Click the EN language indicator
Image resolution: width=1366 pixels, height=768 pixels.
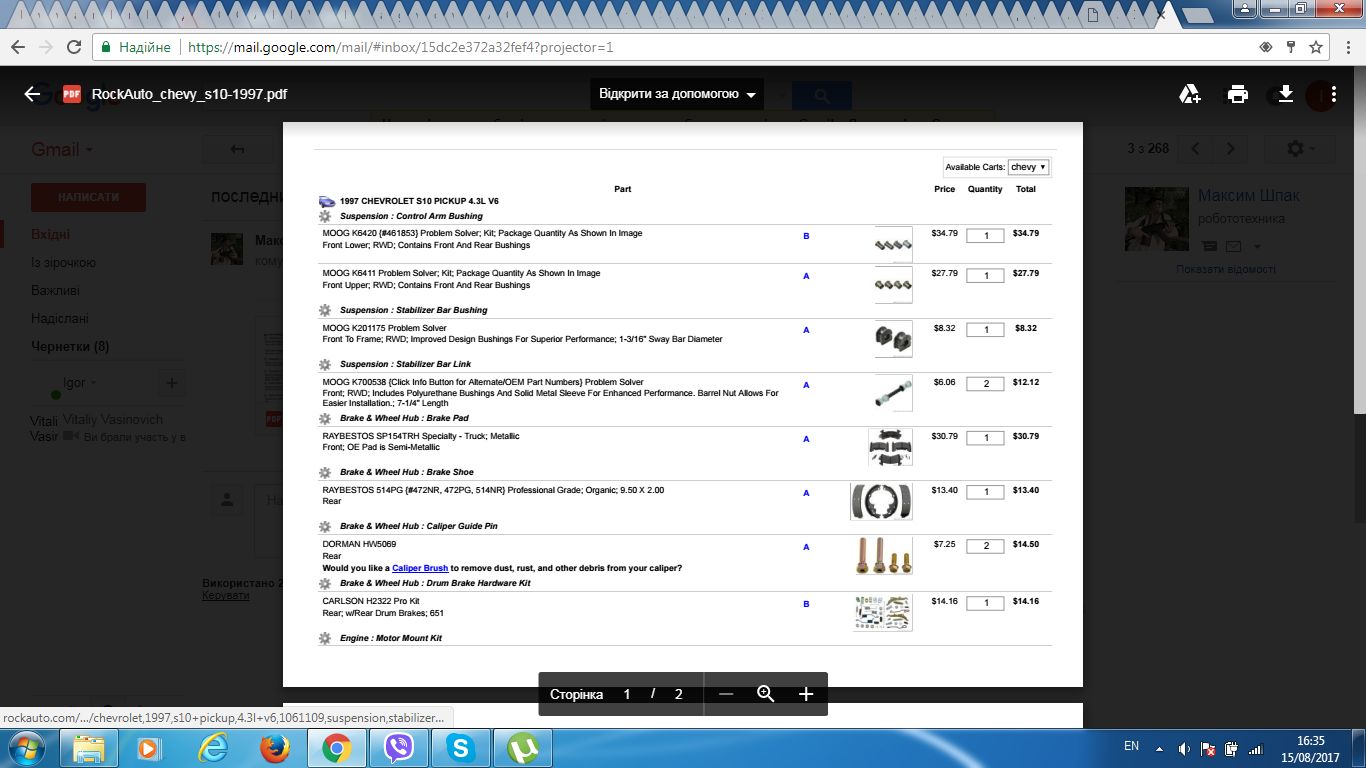(1131, 746)
